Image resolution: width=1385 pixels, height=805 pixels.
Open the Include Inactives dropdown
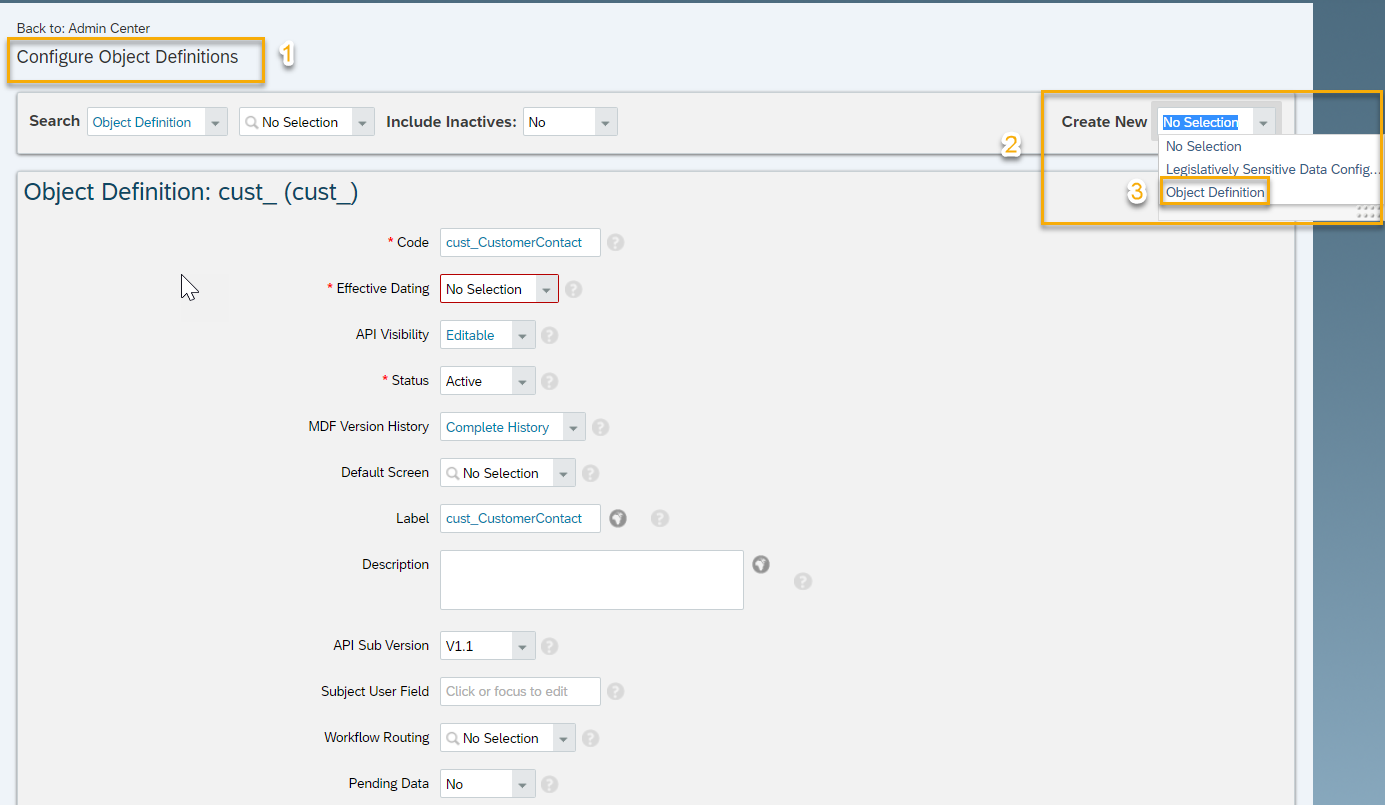pos(606,122)
